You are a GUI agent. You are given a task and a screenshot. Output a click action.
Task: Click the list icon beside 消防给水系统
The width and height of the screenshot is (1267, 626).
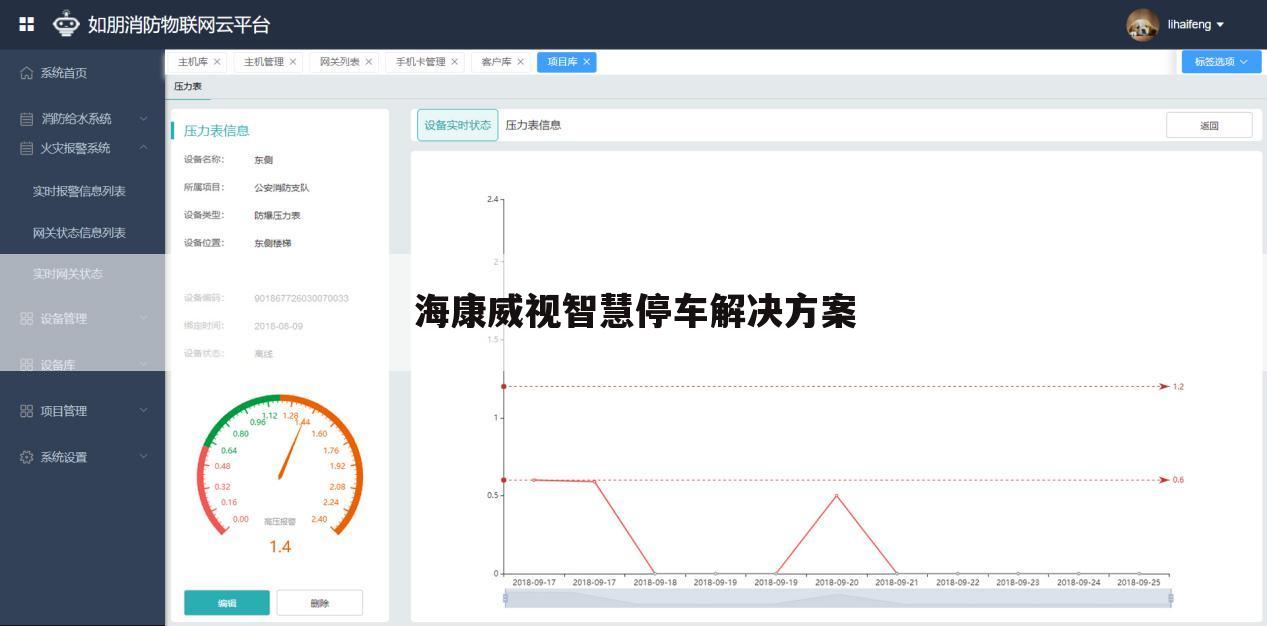[27, 119]
